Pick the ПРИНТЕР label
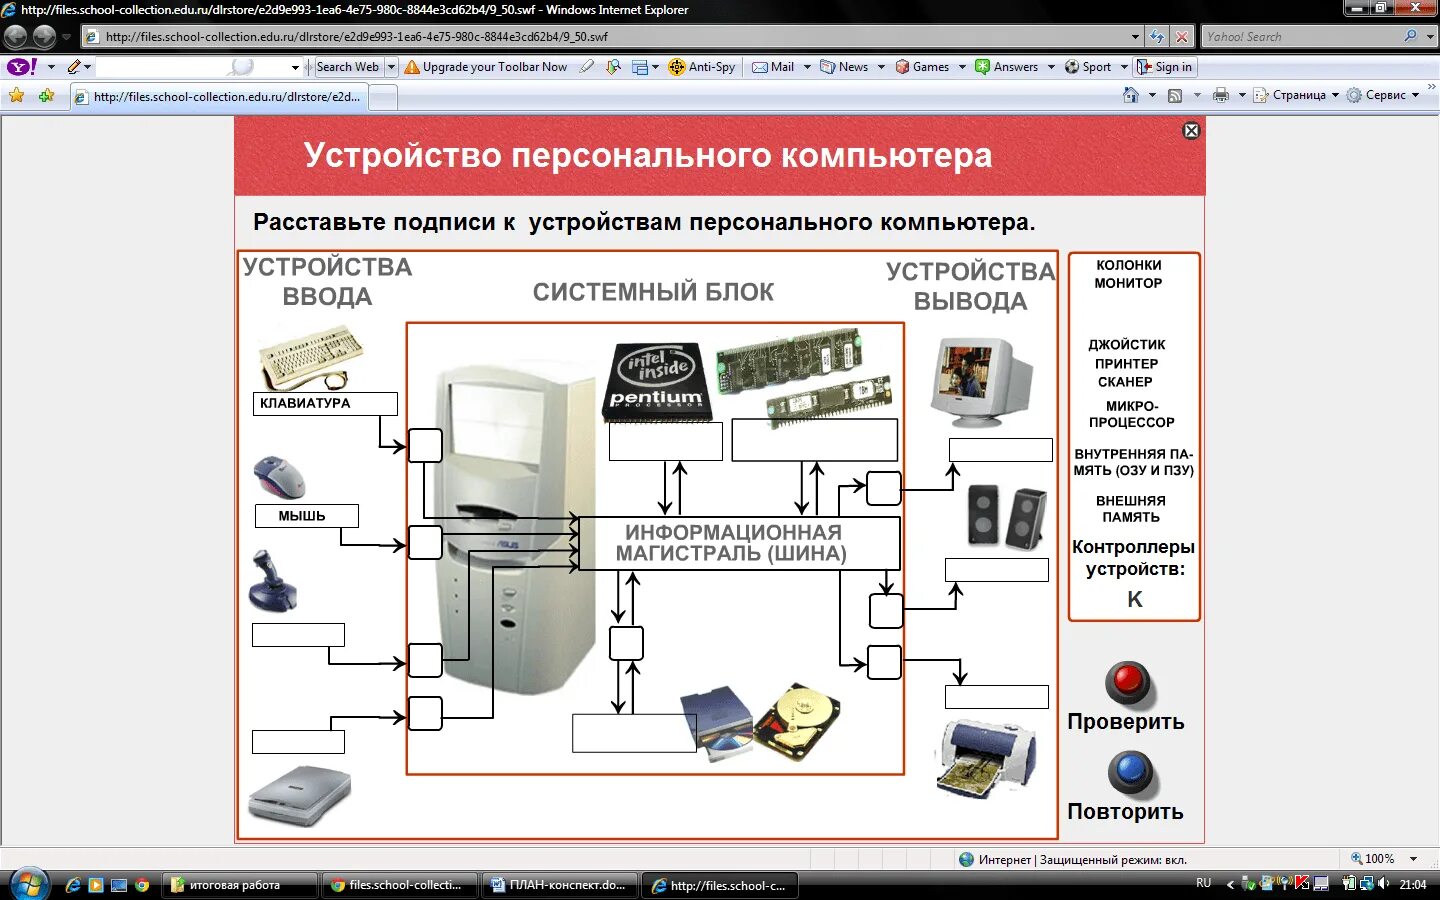 [1126, 364]
